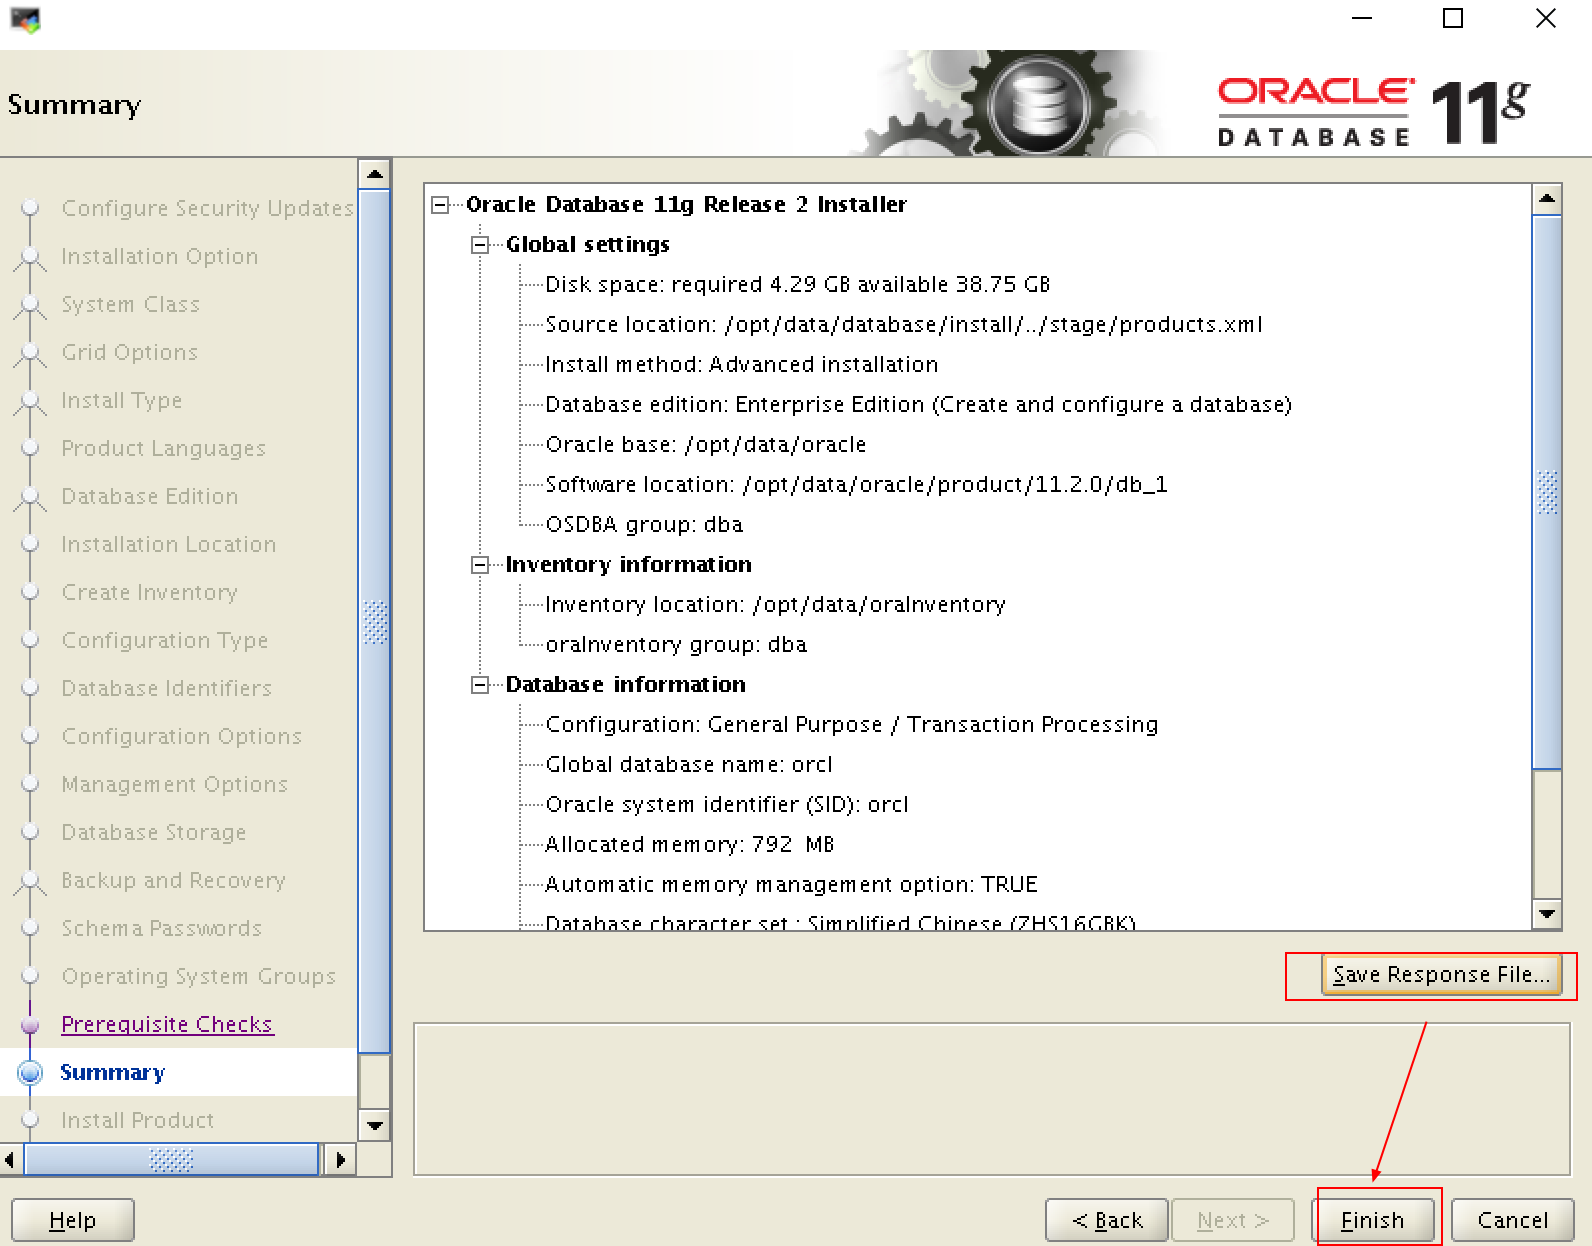Click Save Response File button
This screenshot has height=1246, width=1592.
(1440, 975)
